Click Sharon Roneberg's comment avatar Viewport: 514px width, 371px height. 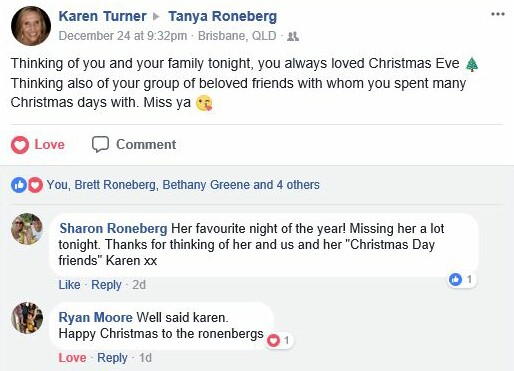(27, 229)
